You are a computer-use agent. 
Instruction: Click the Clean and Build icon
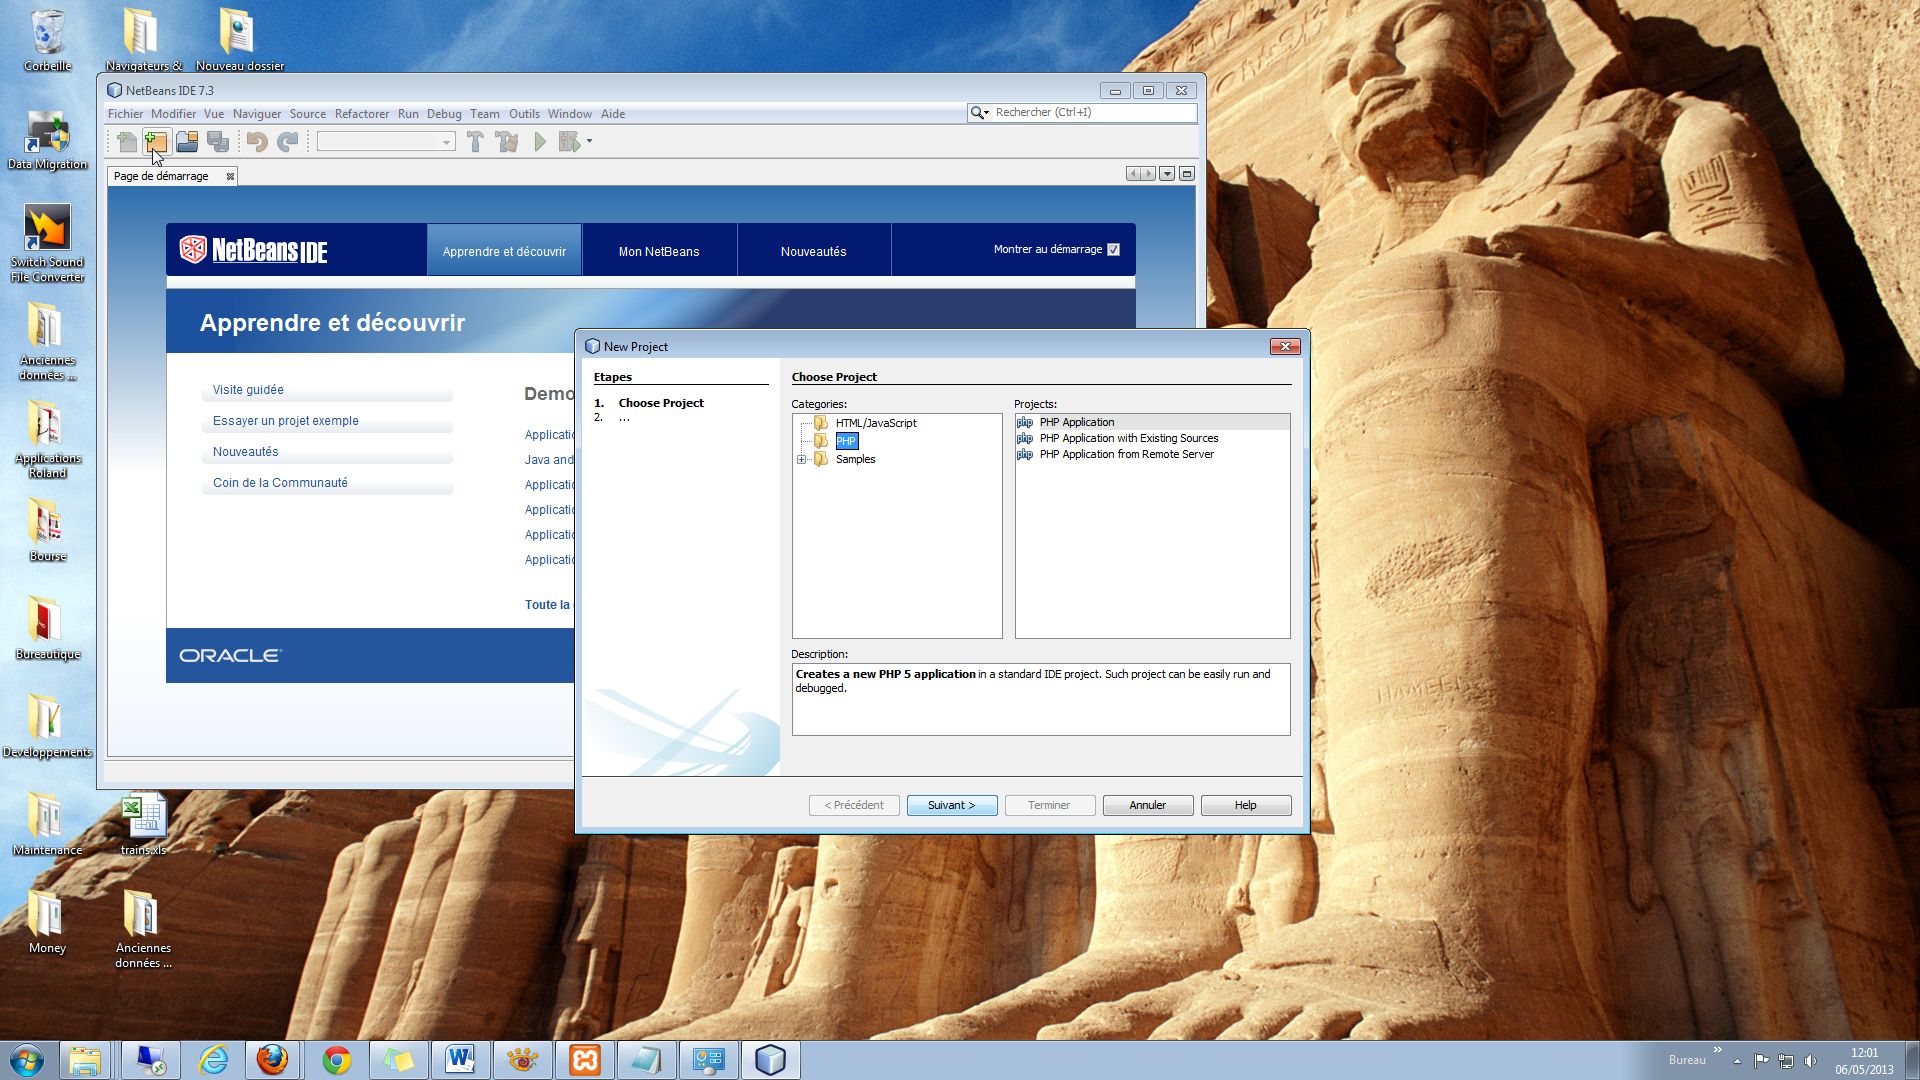coord(507,142)
